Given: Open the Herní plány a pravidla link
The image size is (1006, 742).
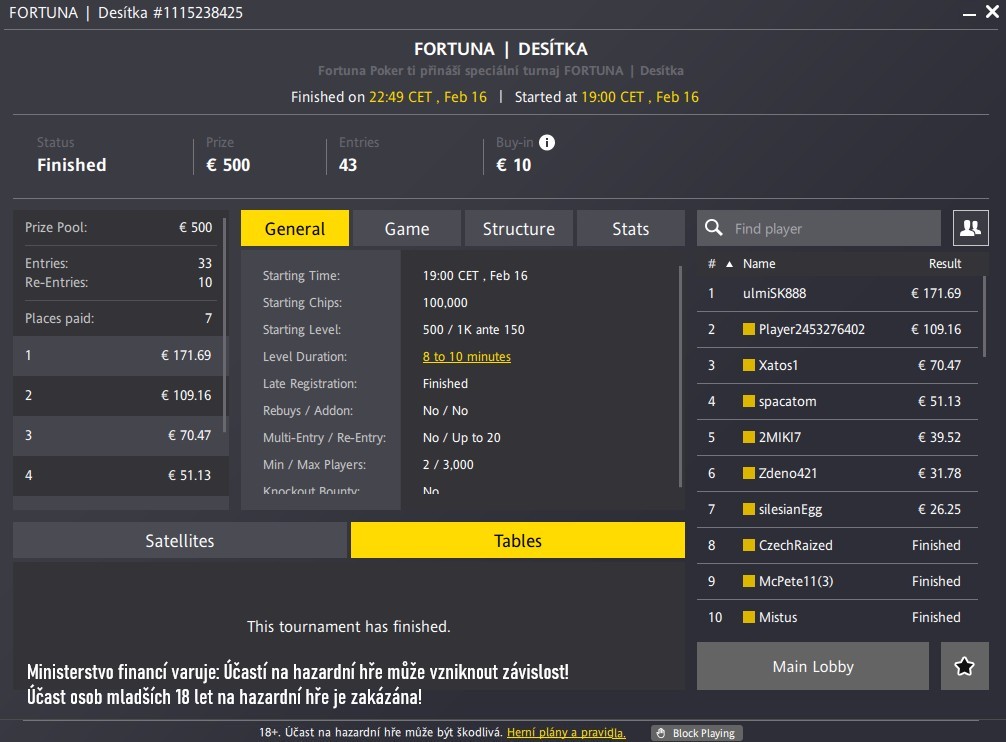Looking at the screenshot, I should click(565, 732).
